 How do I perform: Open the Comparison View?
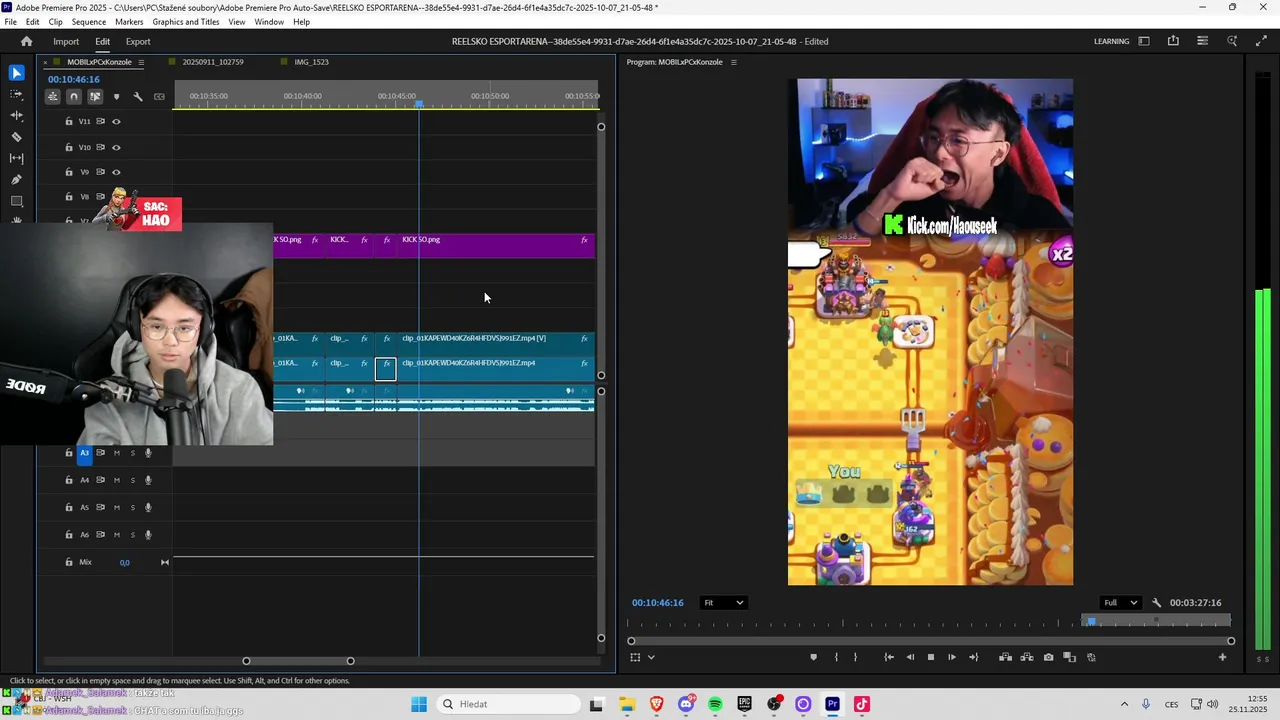pyautogui.click(x=1069, y=657)
